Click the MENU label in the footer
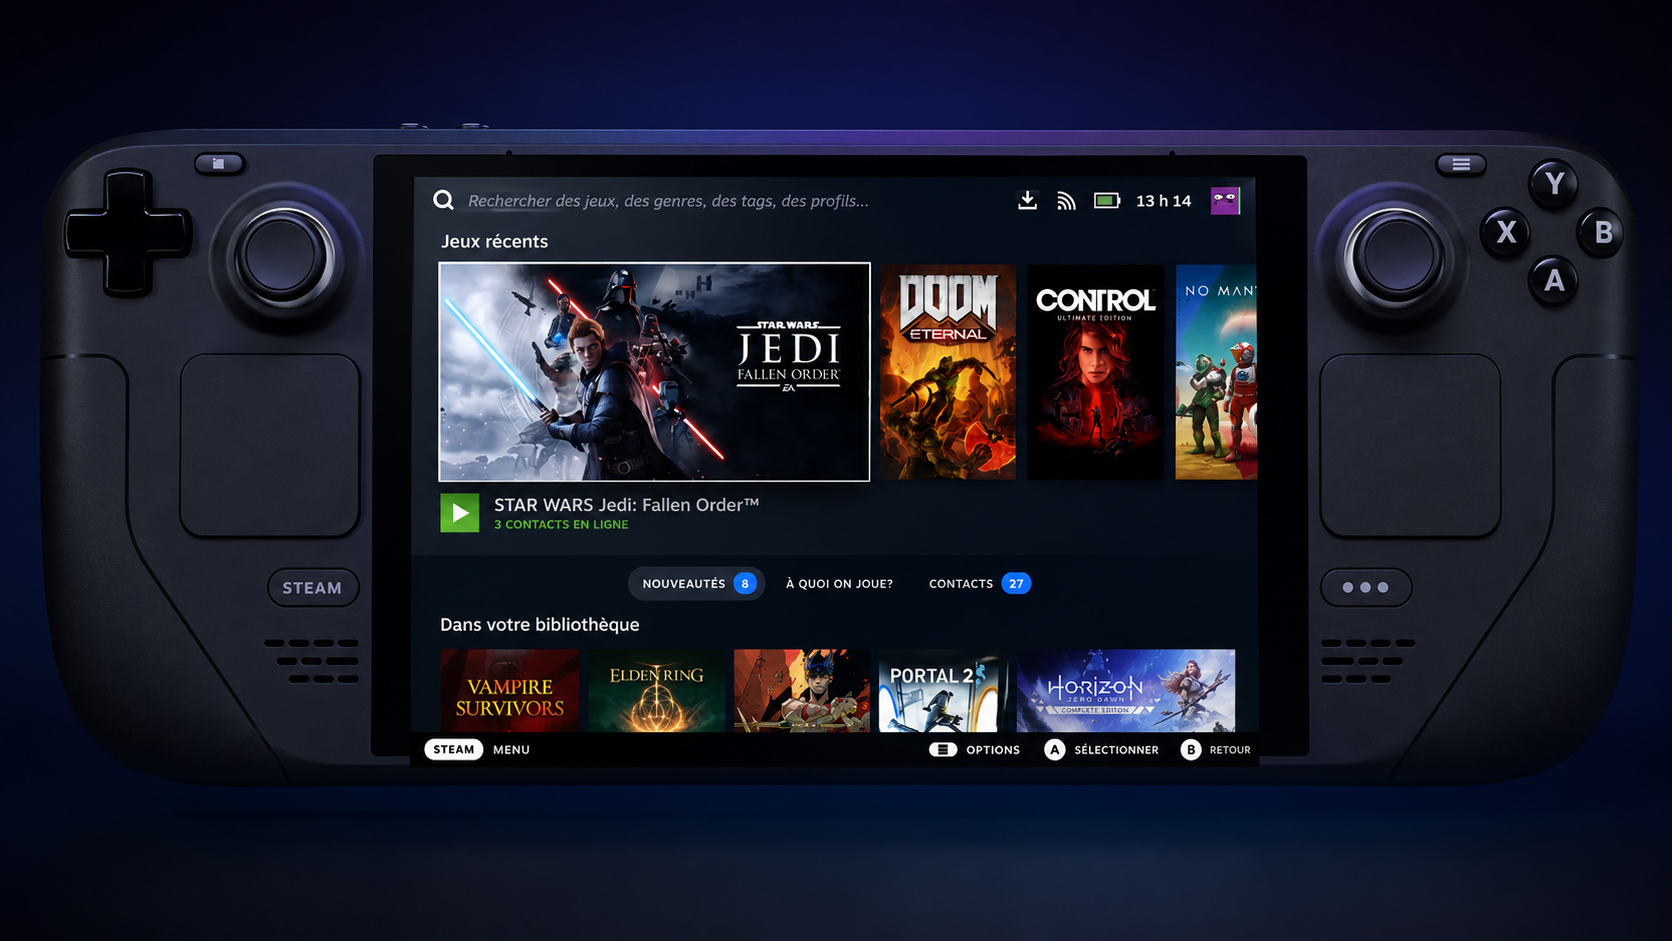The image size is (1672, 941). (511, 749)
